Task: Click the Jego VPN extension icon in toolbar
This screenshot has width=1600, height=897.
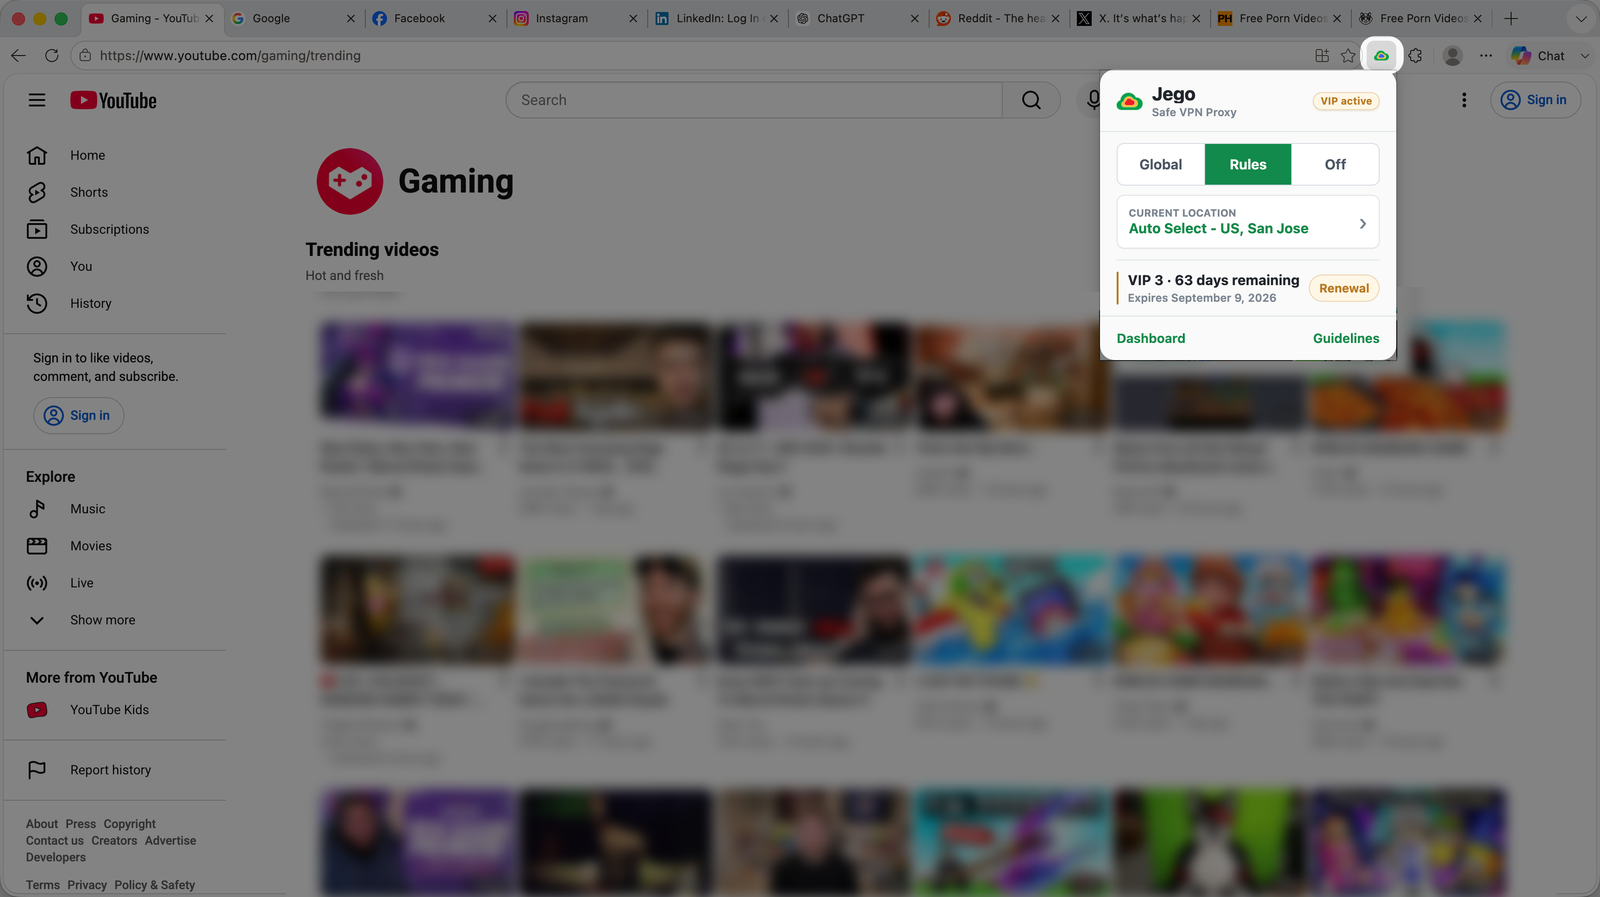Action: (1381, 56)
